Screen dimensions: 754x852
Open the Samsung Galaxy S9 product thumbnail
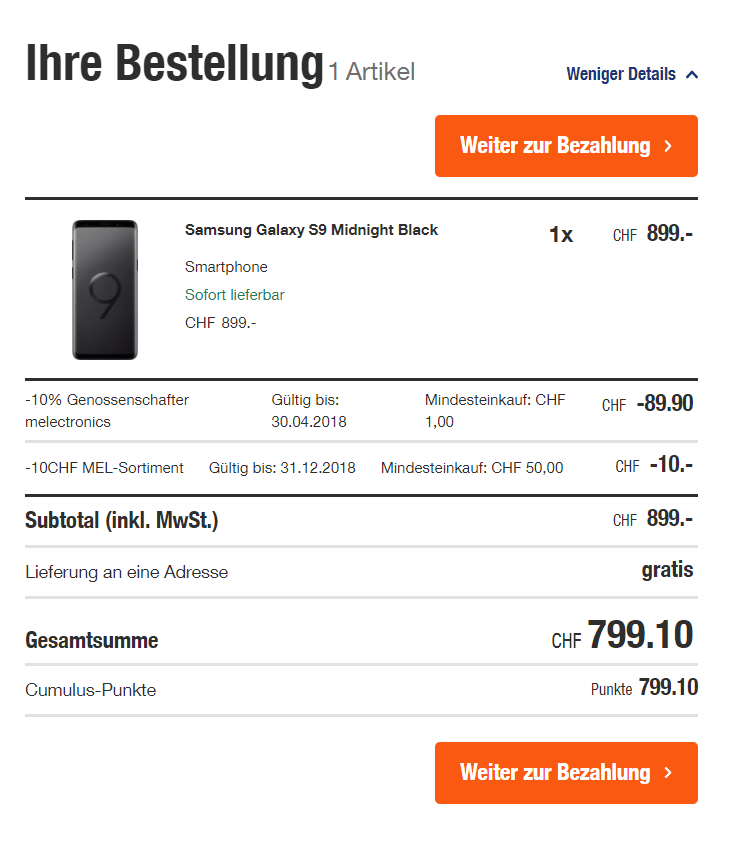105,290
